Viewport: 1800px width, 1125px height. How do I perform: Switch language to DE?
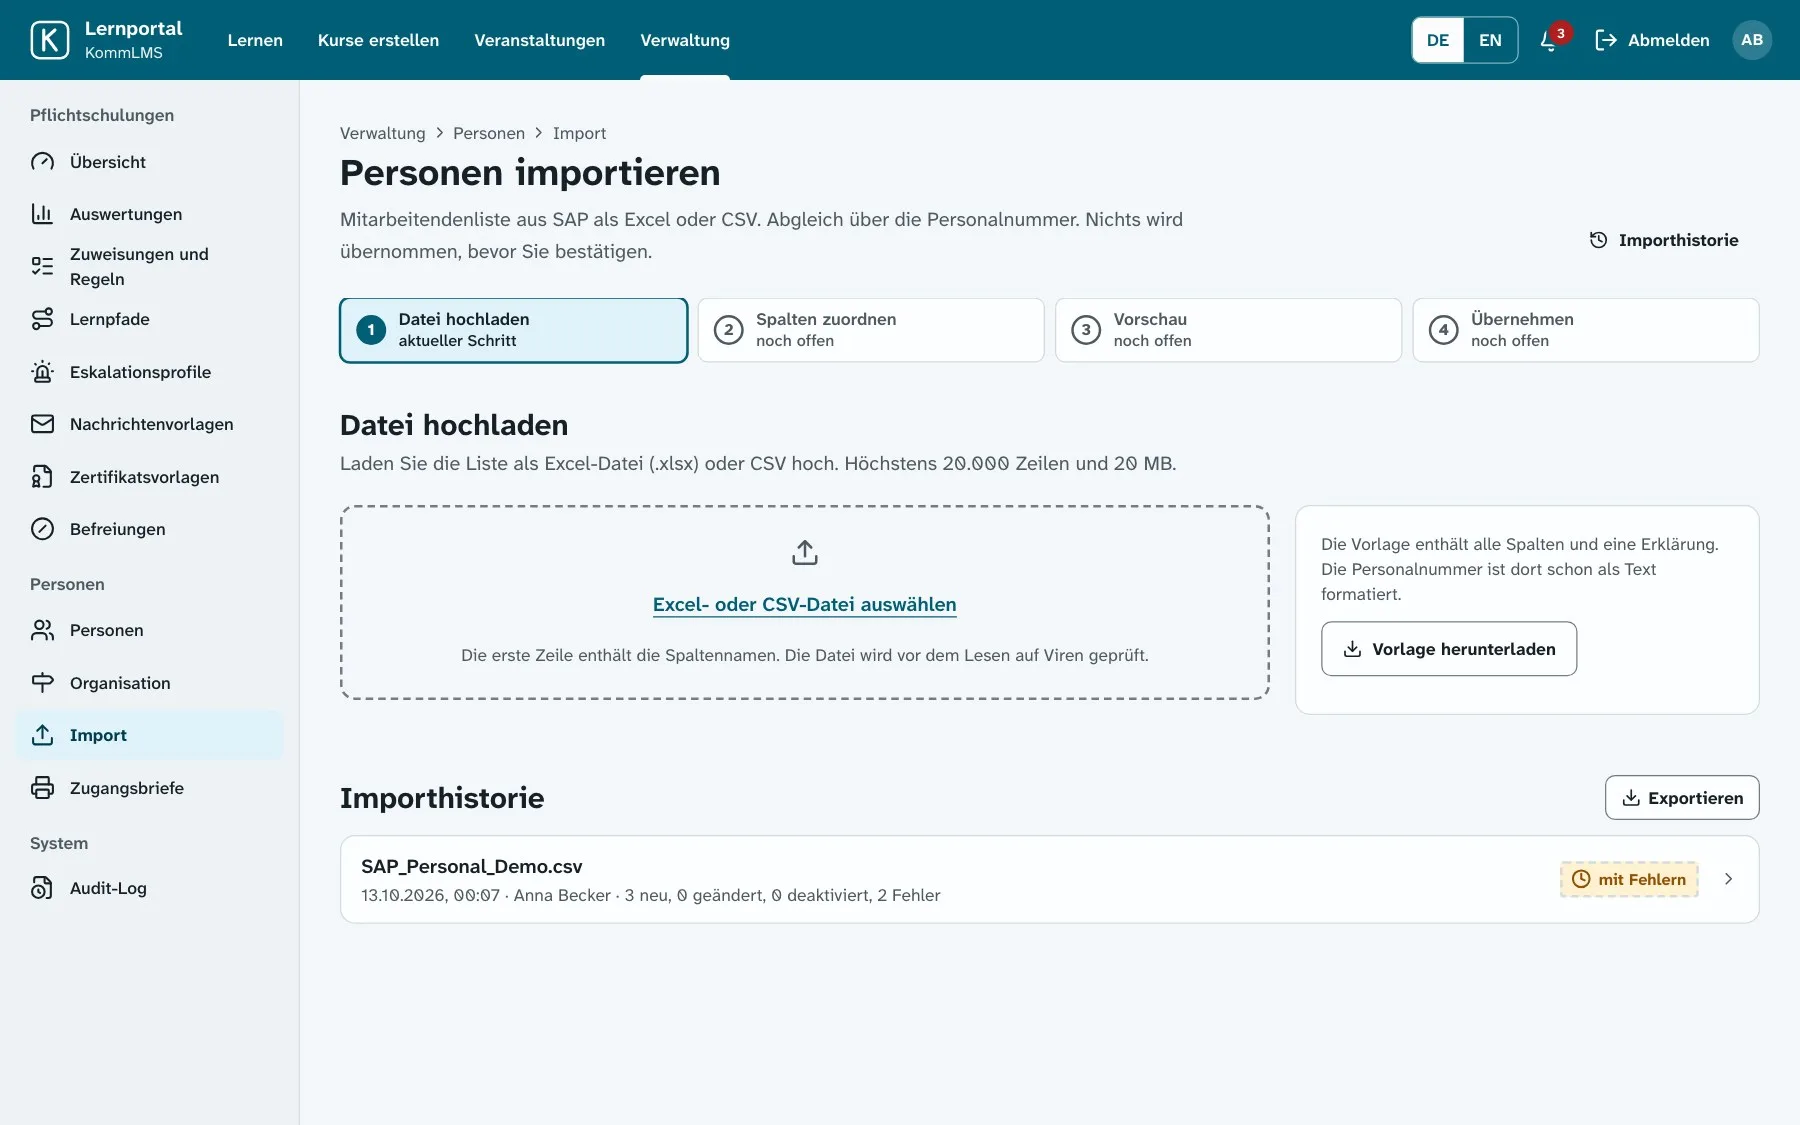click(x=1438, y=40)
